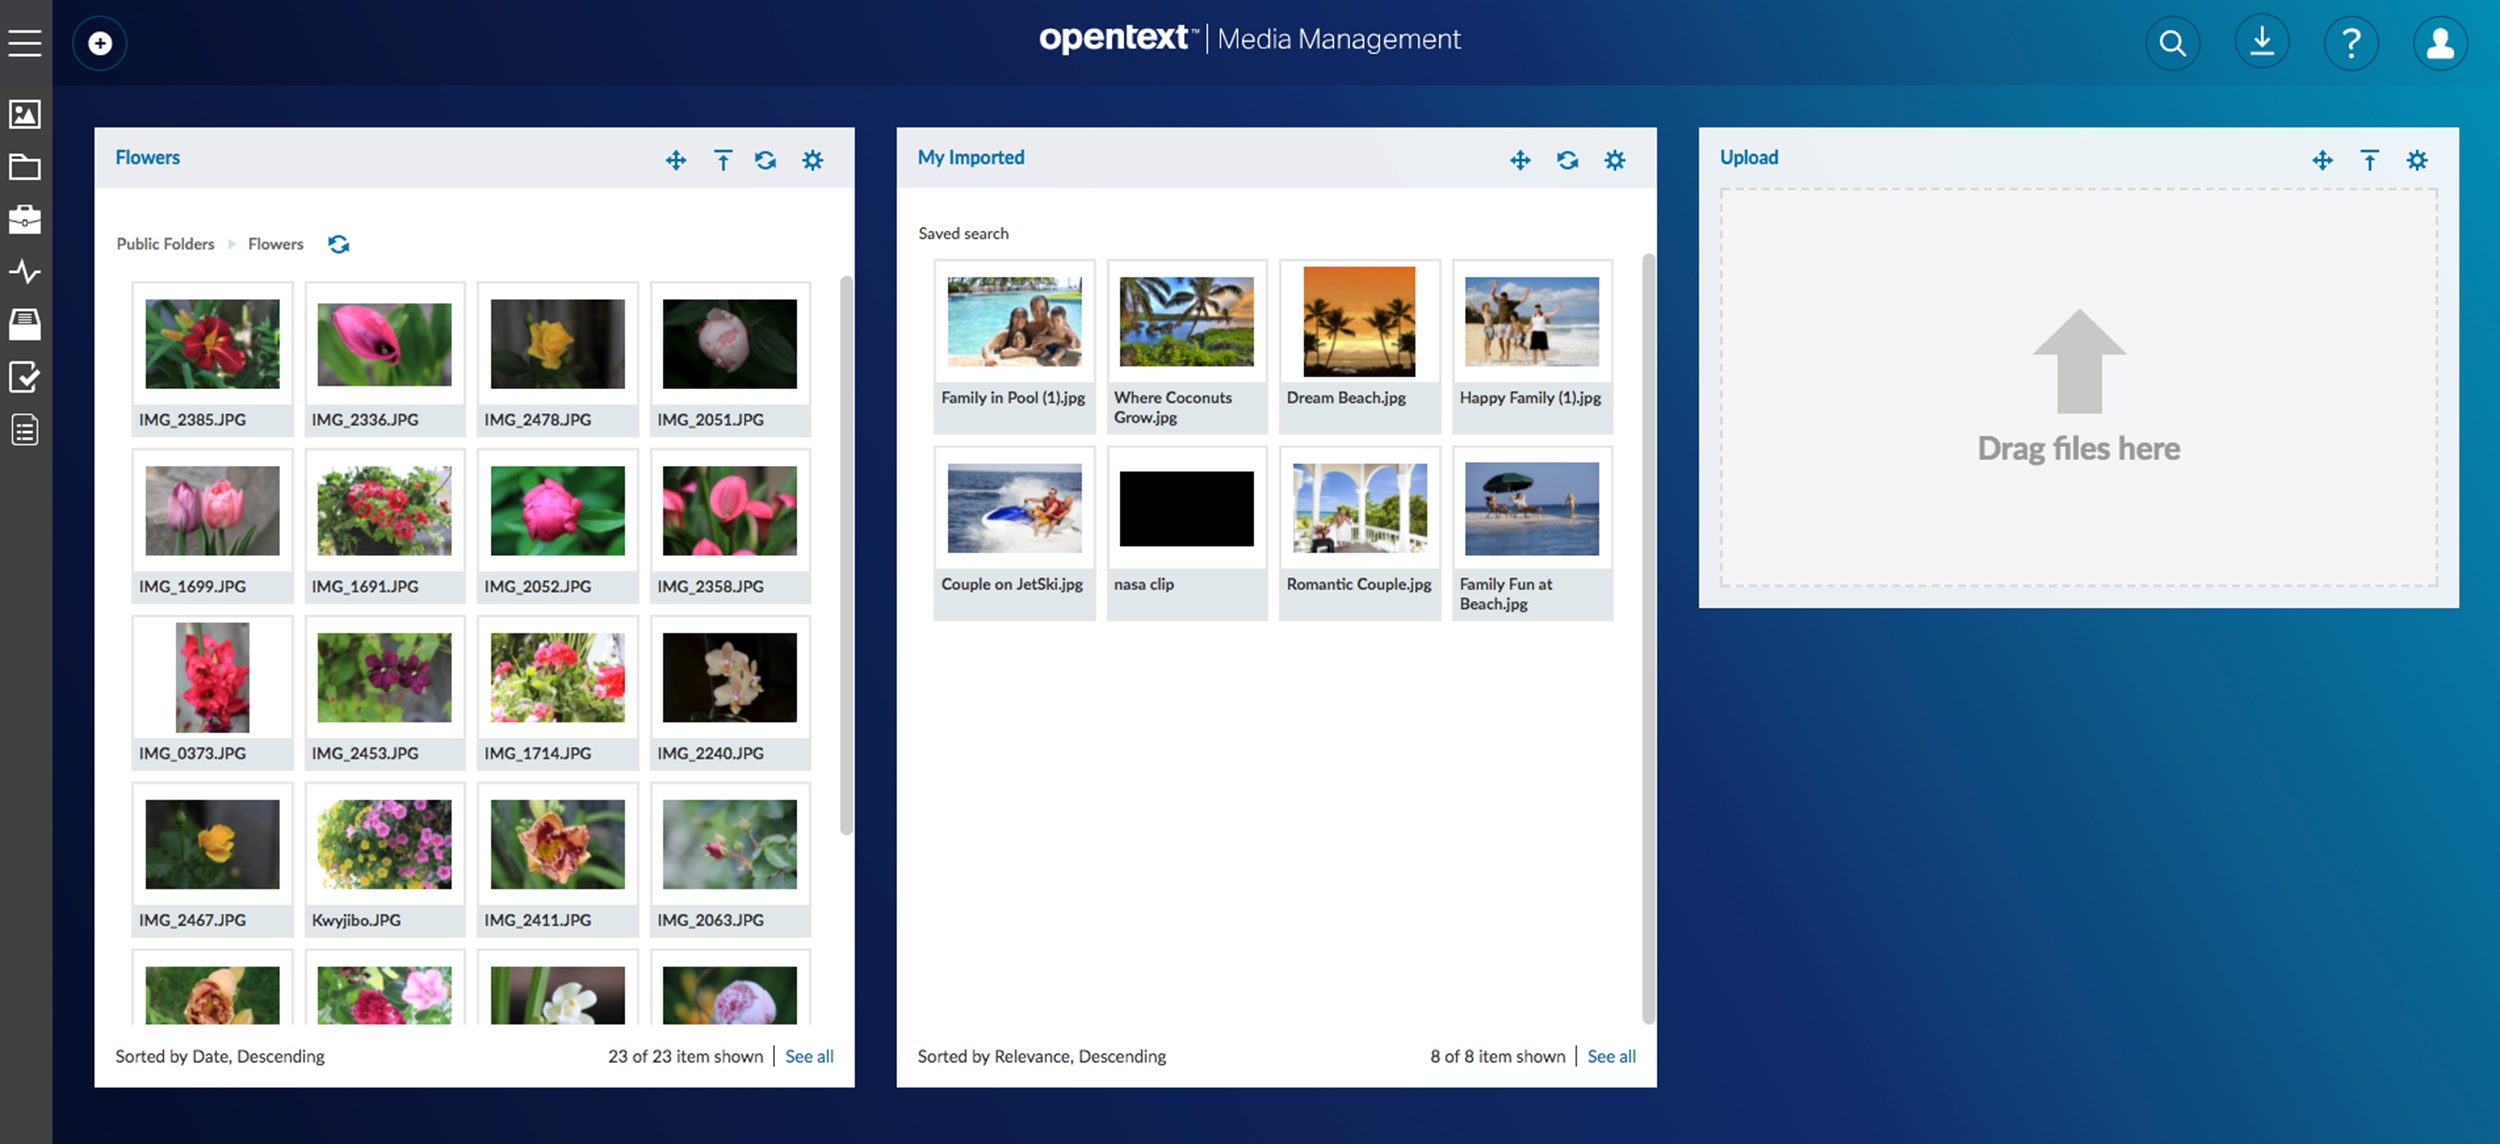Open Flowers widget settings gear
Screen dimensions: 2500x1144
(813, 160)
